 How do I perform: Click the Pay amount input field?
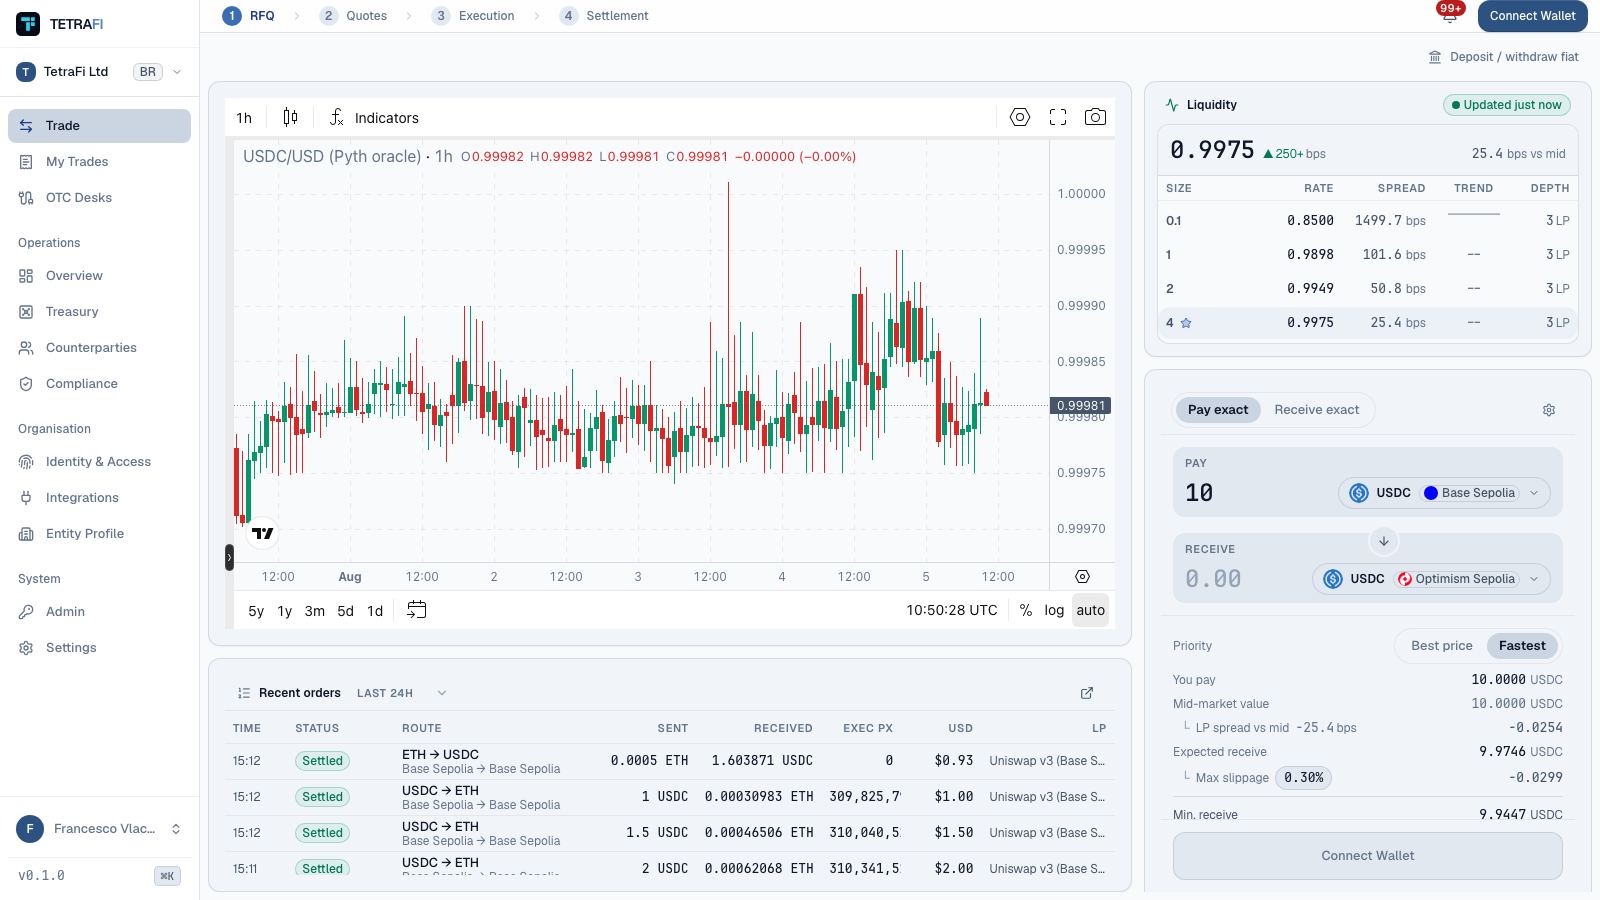click(1255, 493)
